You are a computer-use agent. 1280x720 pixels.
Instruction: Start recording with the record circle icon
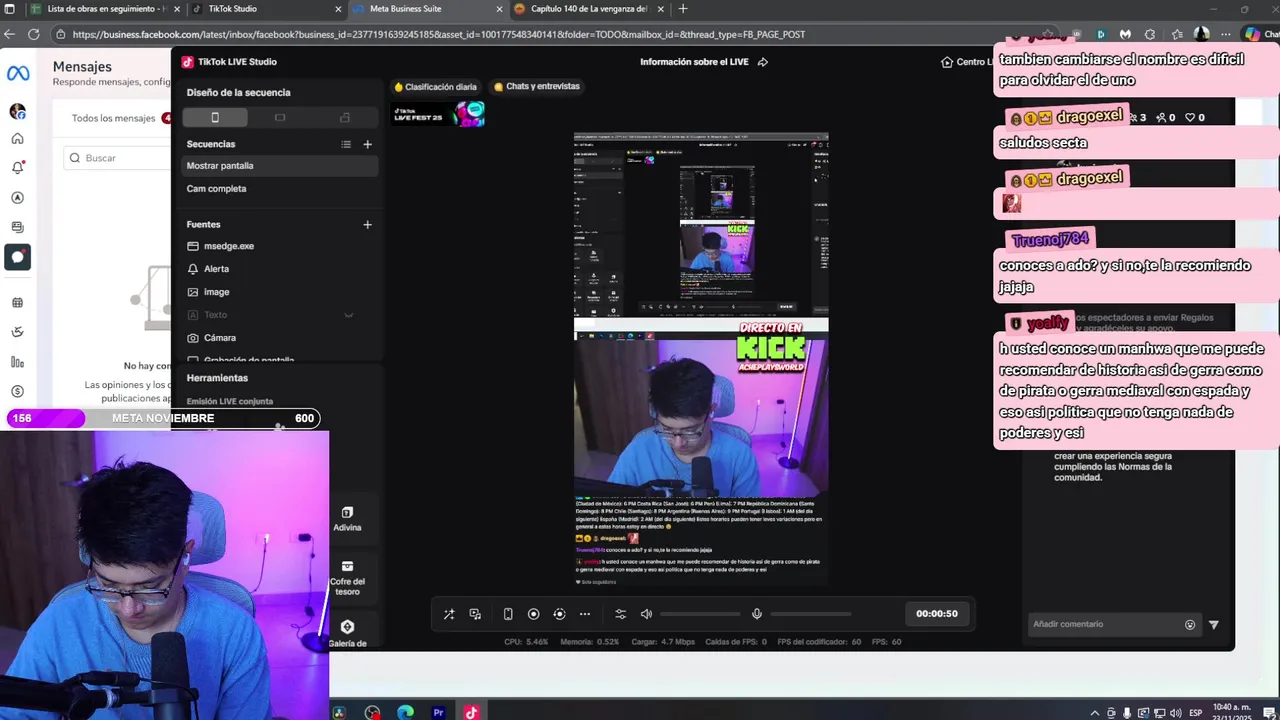533,614
